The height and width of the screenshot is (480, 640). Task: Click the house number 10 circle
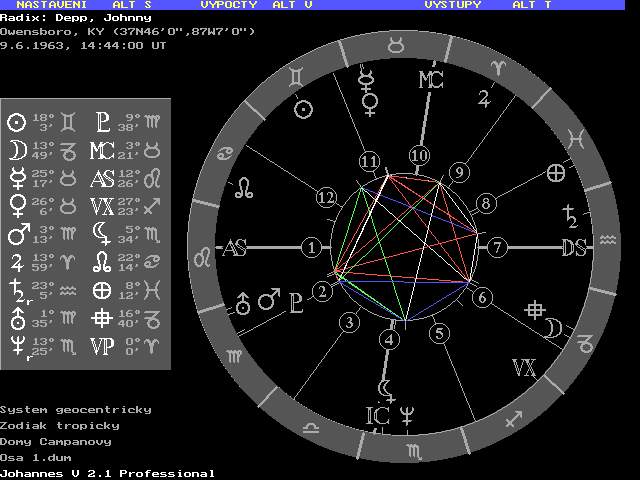pos(419,155)
